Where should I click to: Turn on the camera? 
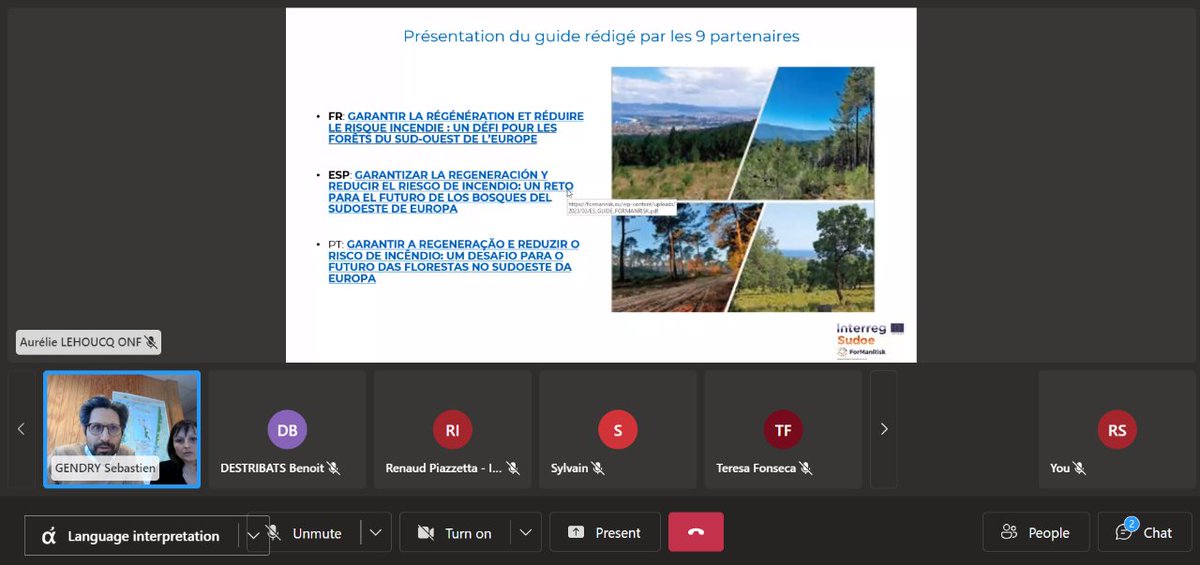point(455,533)
